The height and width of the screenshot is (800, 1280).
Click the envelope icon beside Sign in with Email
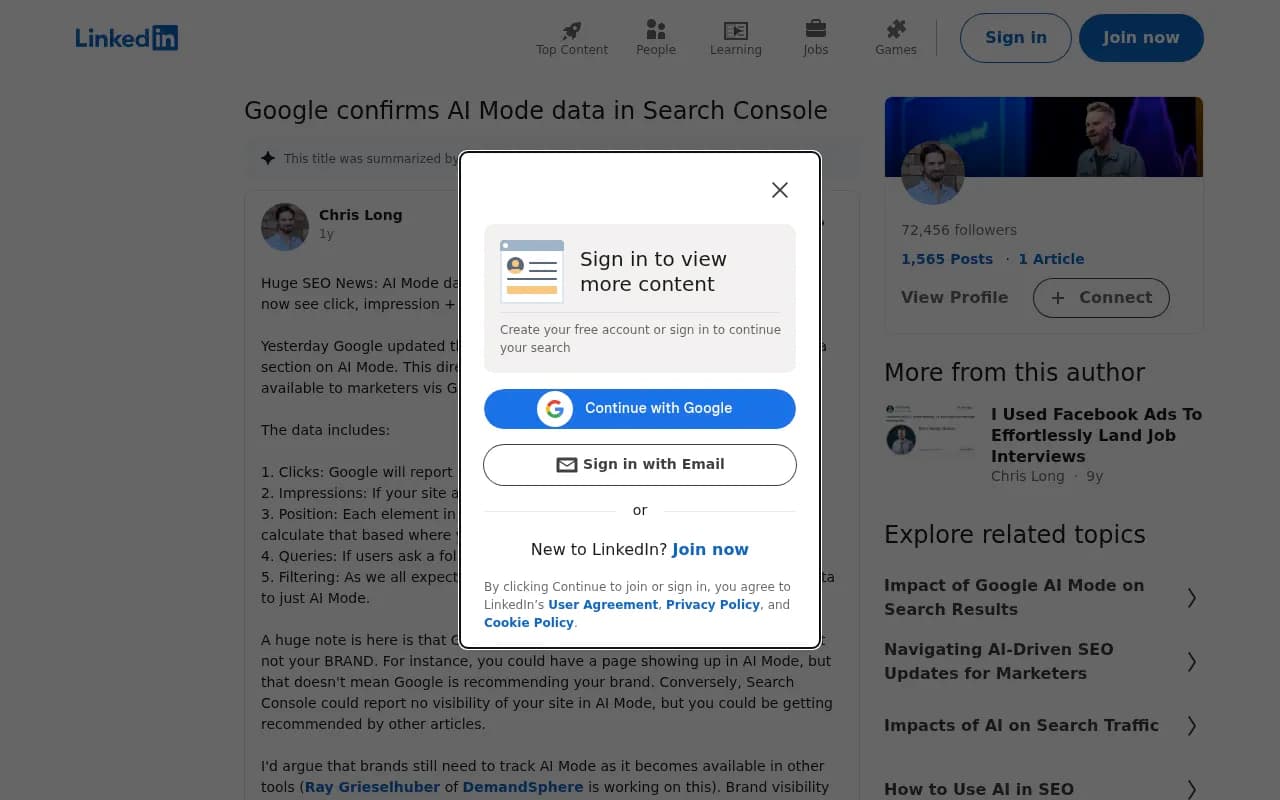coord(567,465)
